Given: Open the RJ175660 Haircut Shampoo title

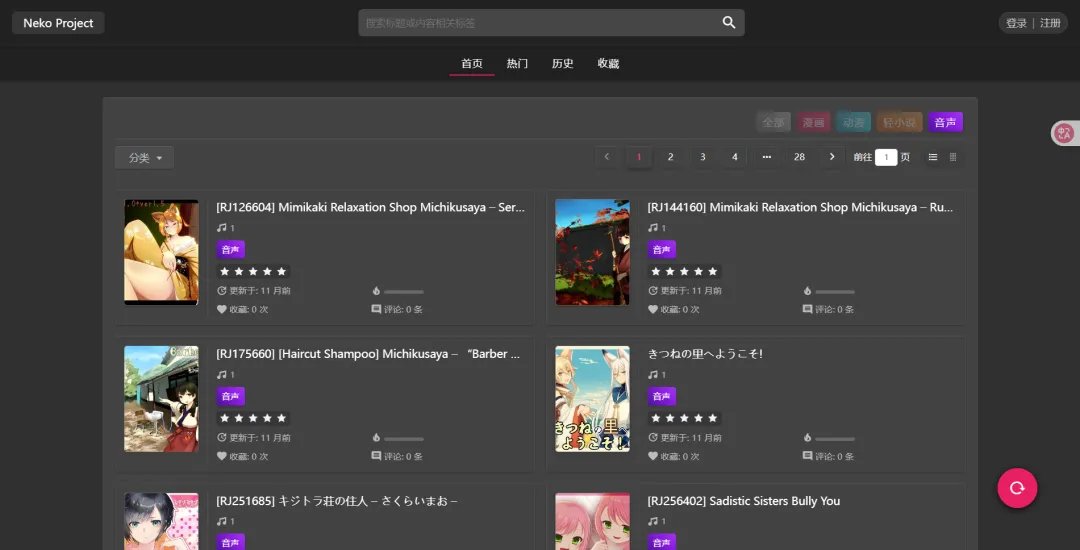Looking at the screenshot, I should [368, 354].
